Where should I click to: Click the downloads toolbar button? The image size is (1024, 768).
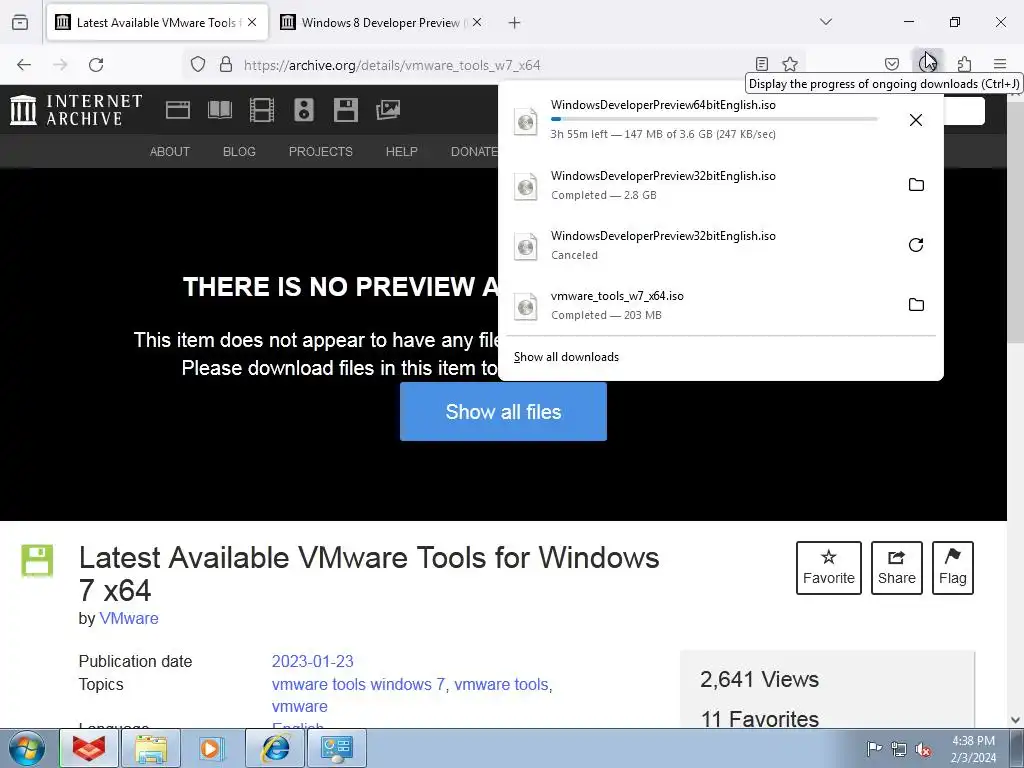coord(927,63)
